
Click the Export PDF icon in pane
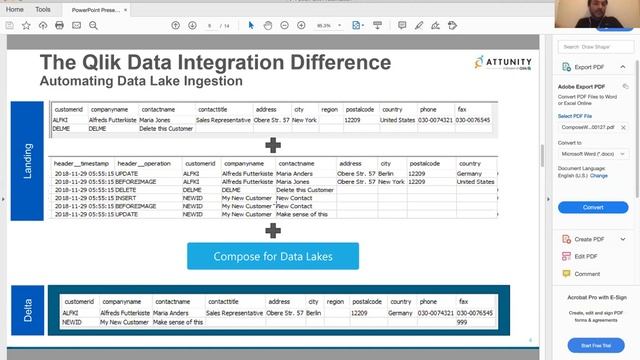click(566, 67)
